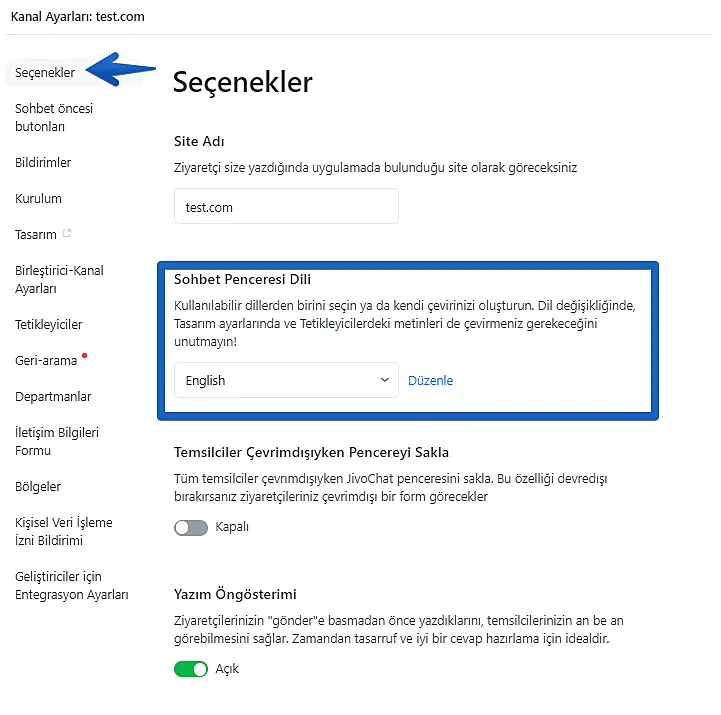This screenshot has width=721, height=715.
Task: Open the Seçenekler menu item
Action: (45, 72)
